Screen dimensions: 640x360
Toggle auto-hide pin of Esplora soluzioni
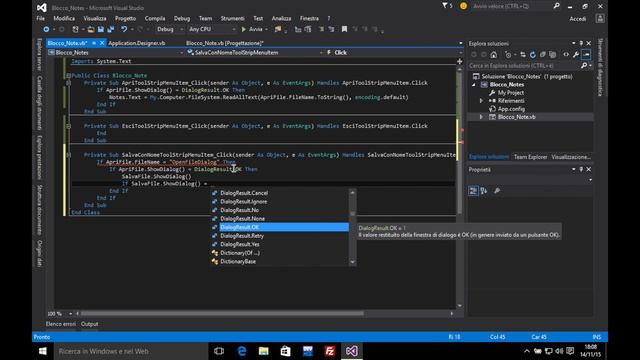tap(581, 43)
